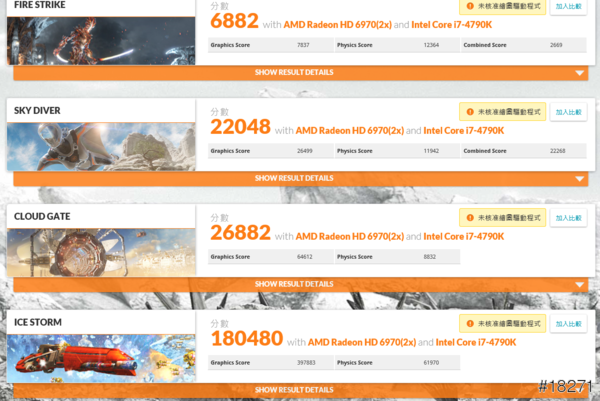The width and height of the screenshot is (600, 401).
Task: Click Intel Core i7-4790K in Cloud Gate row
Action: [464, 236]
